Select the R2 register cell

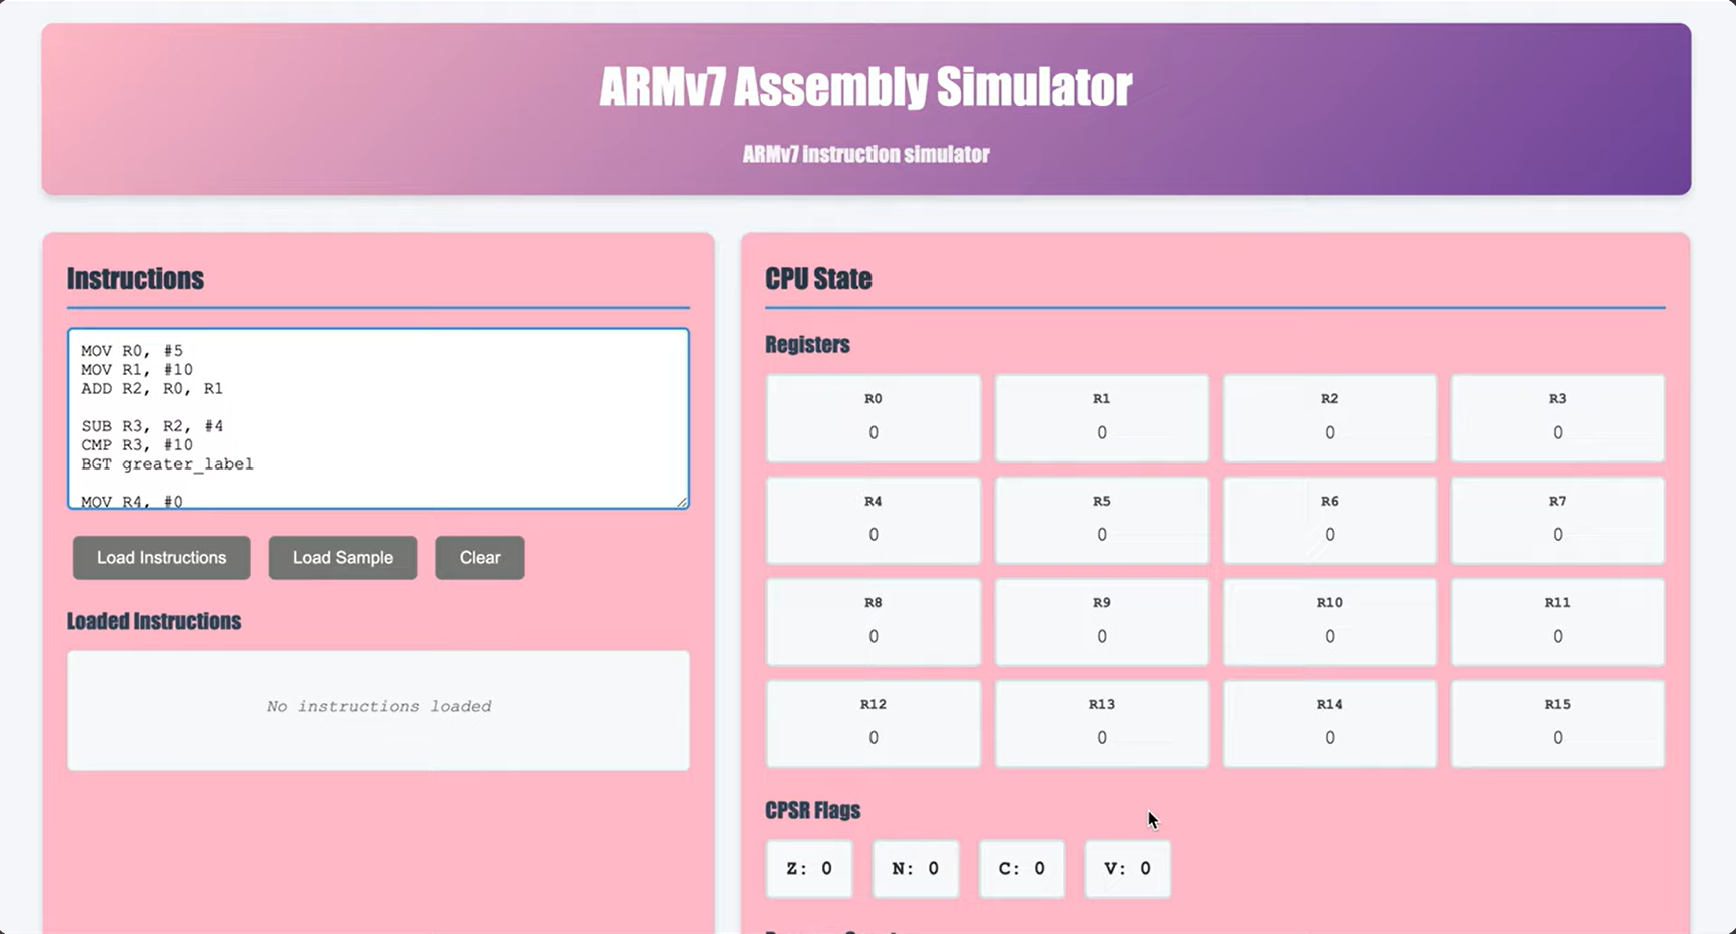click(x=1329, y=418)
